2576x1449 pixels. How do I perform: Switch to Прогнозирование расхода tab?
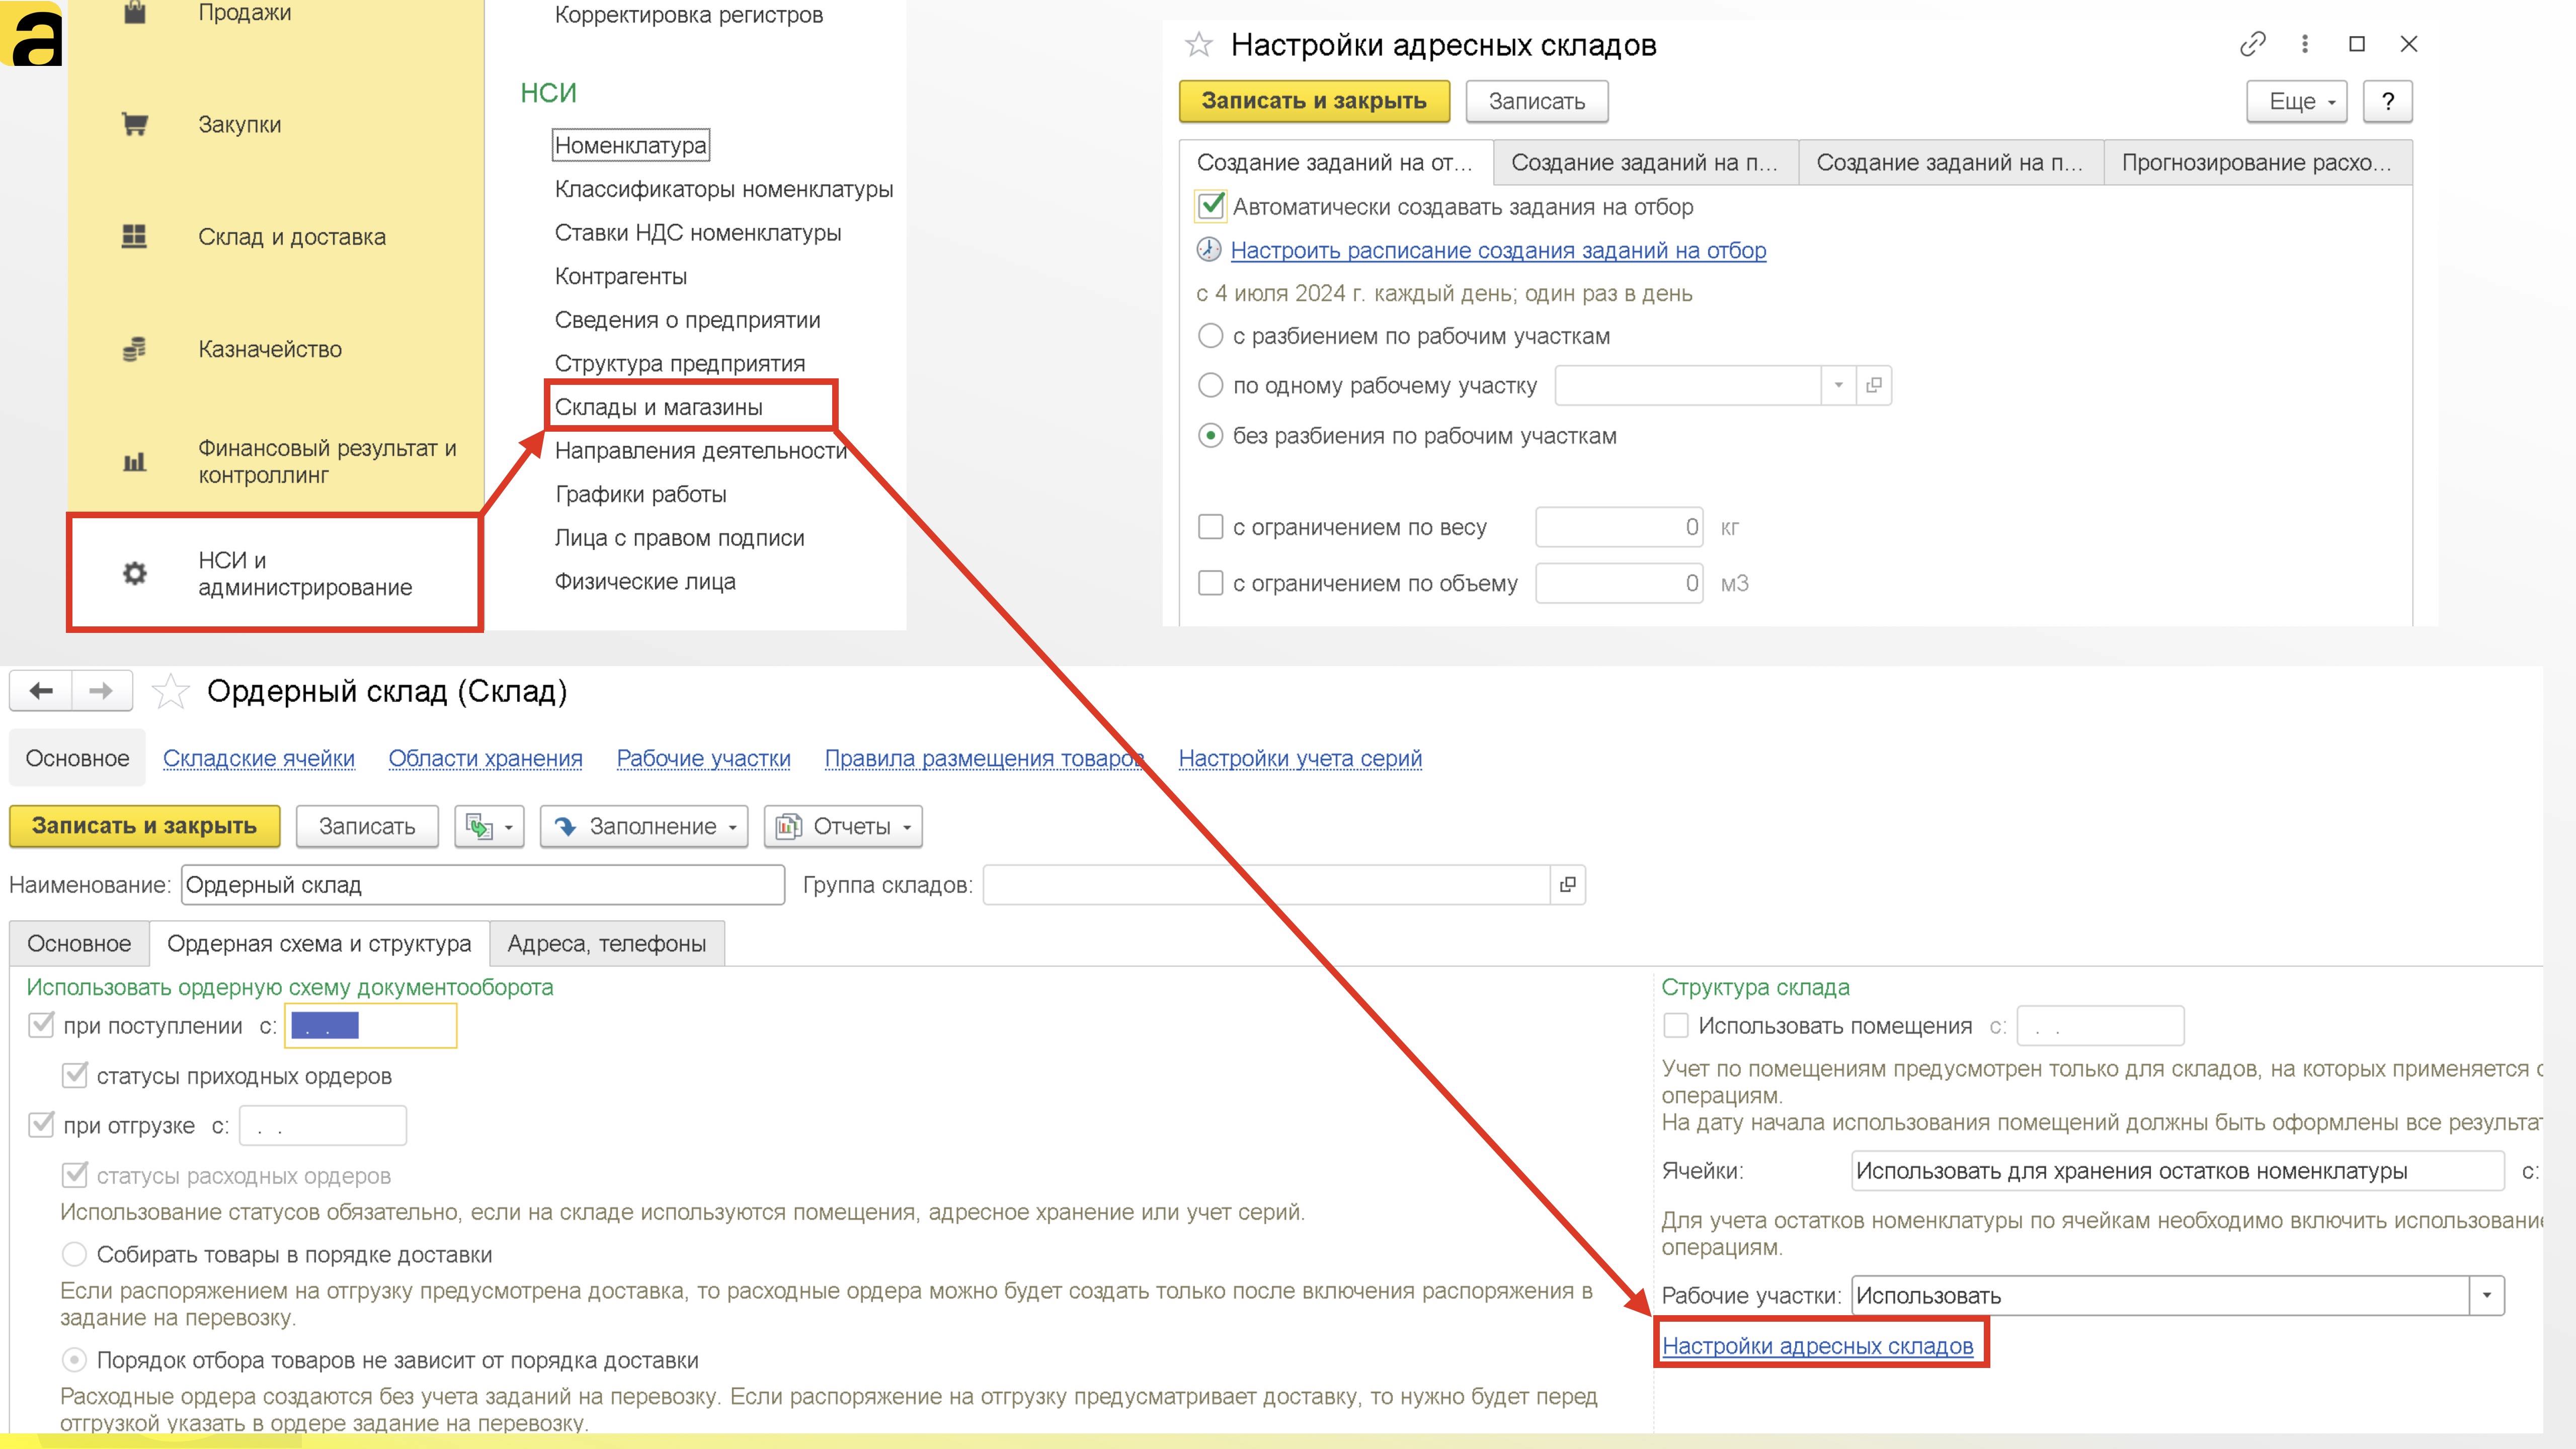point(2258,163)
